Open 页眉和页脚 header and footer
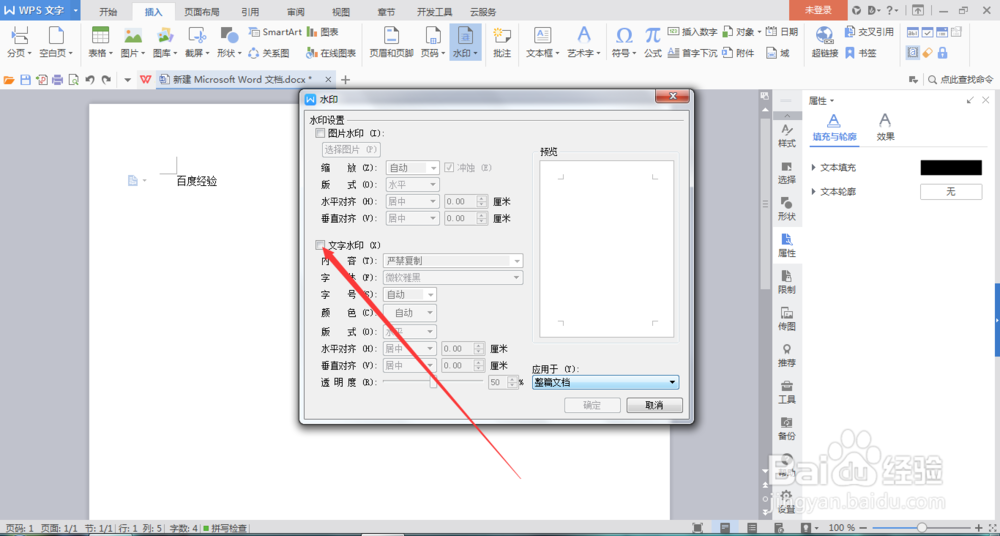1000x536 pixels. click(x=391, y=43)
